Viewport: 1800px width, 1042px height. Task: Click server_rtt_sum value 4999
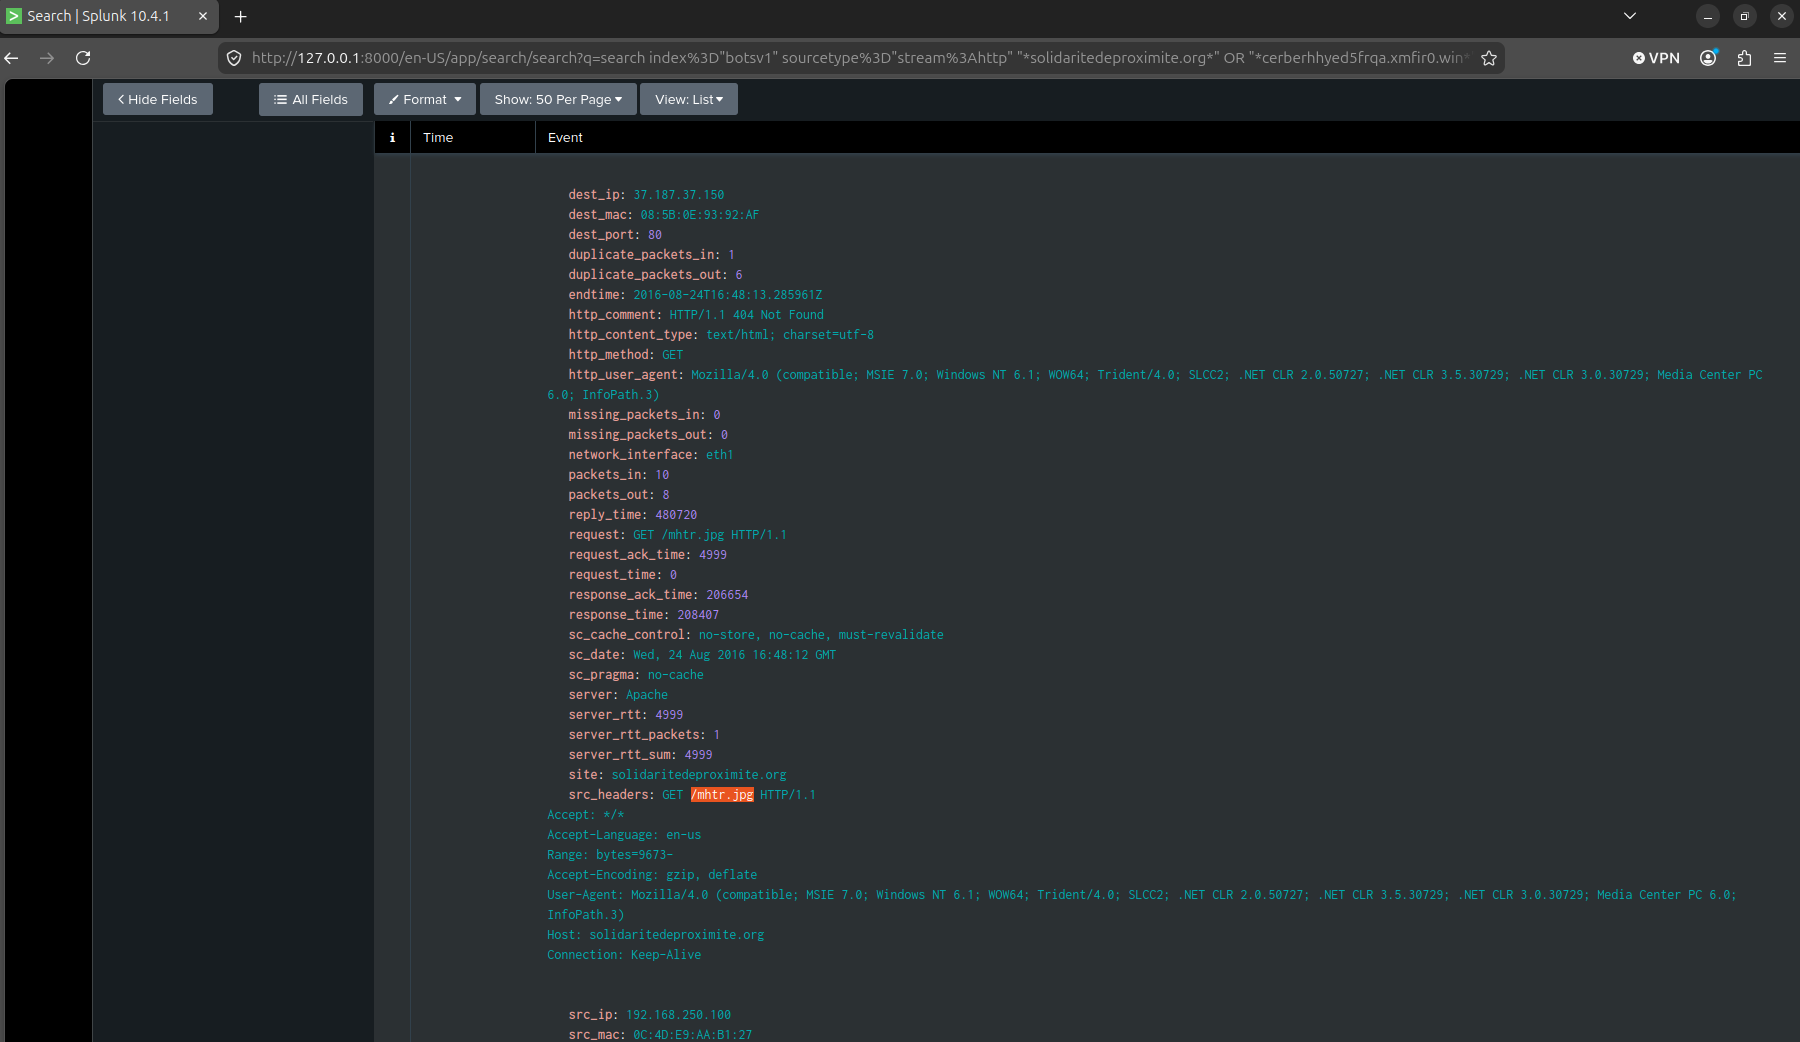[x=698, y=755]
